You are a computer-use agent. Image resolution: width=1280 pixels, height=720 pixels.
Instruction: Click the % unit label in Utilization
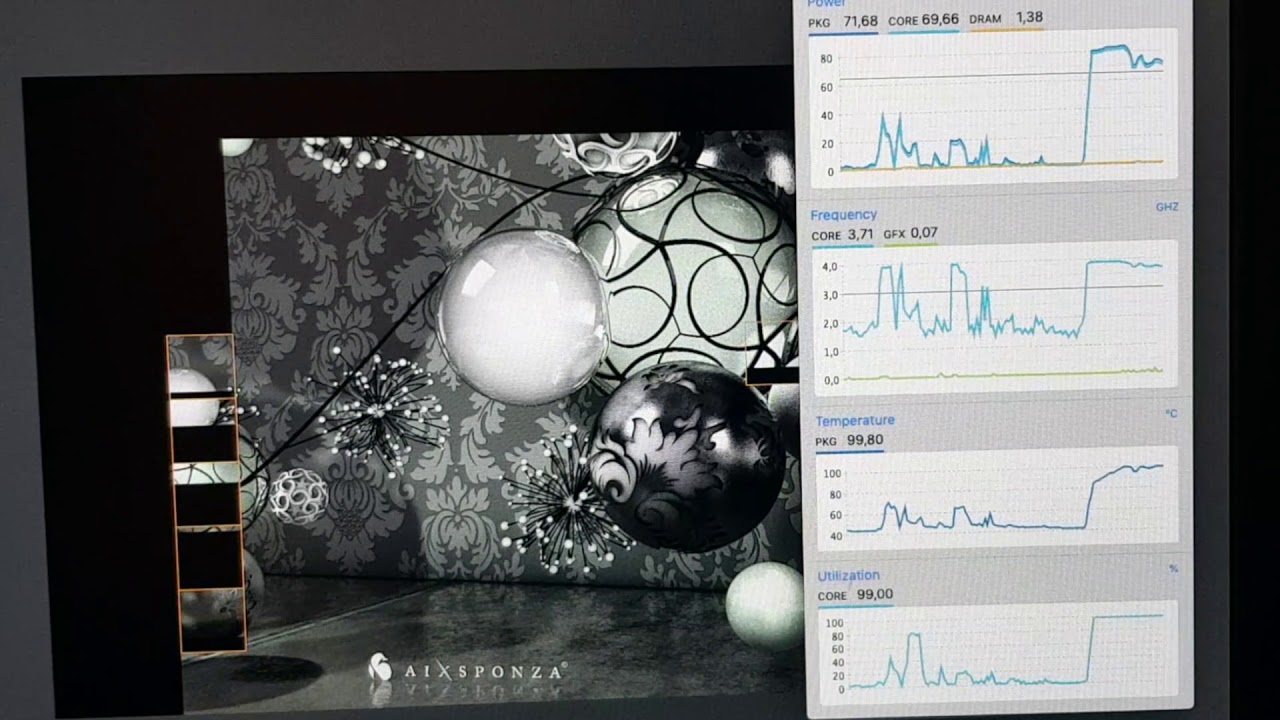(x=1173, y=569)
